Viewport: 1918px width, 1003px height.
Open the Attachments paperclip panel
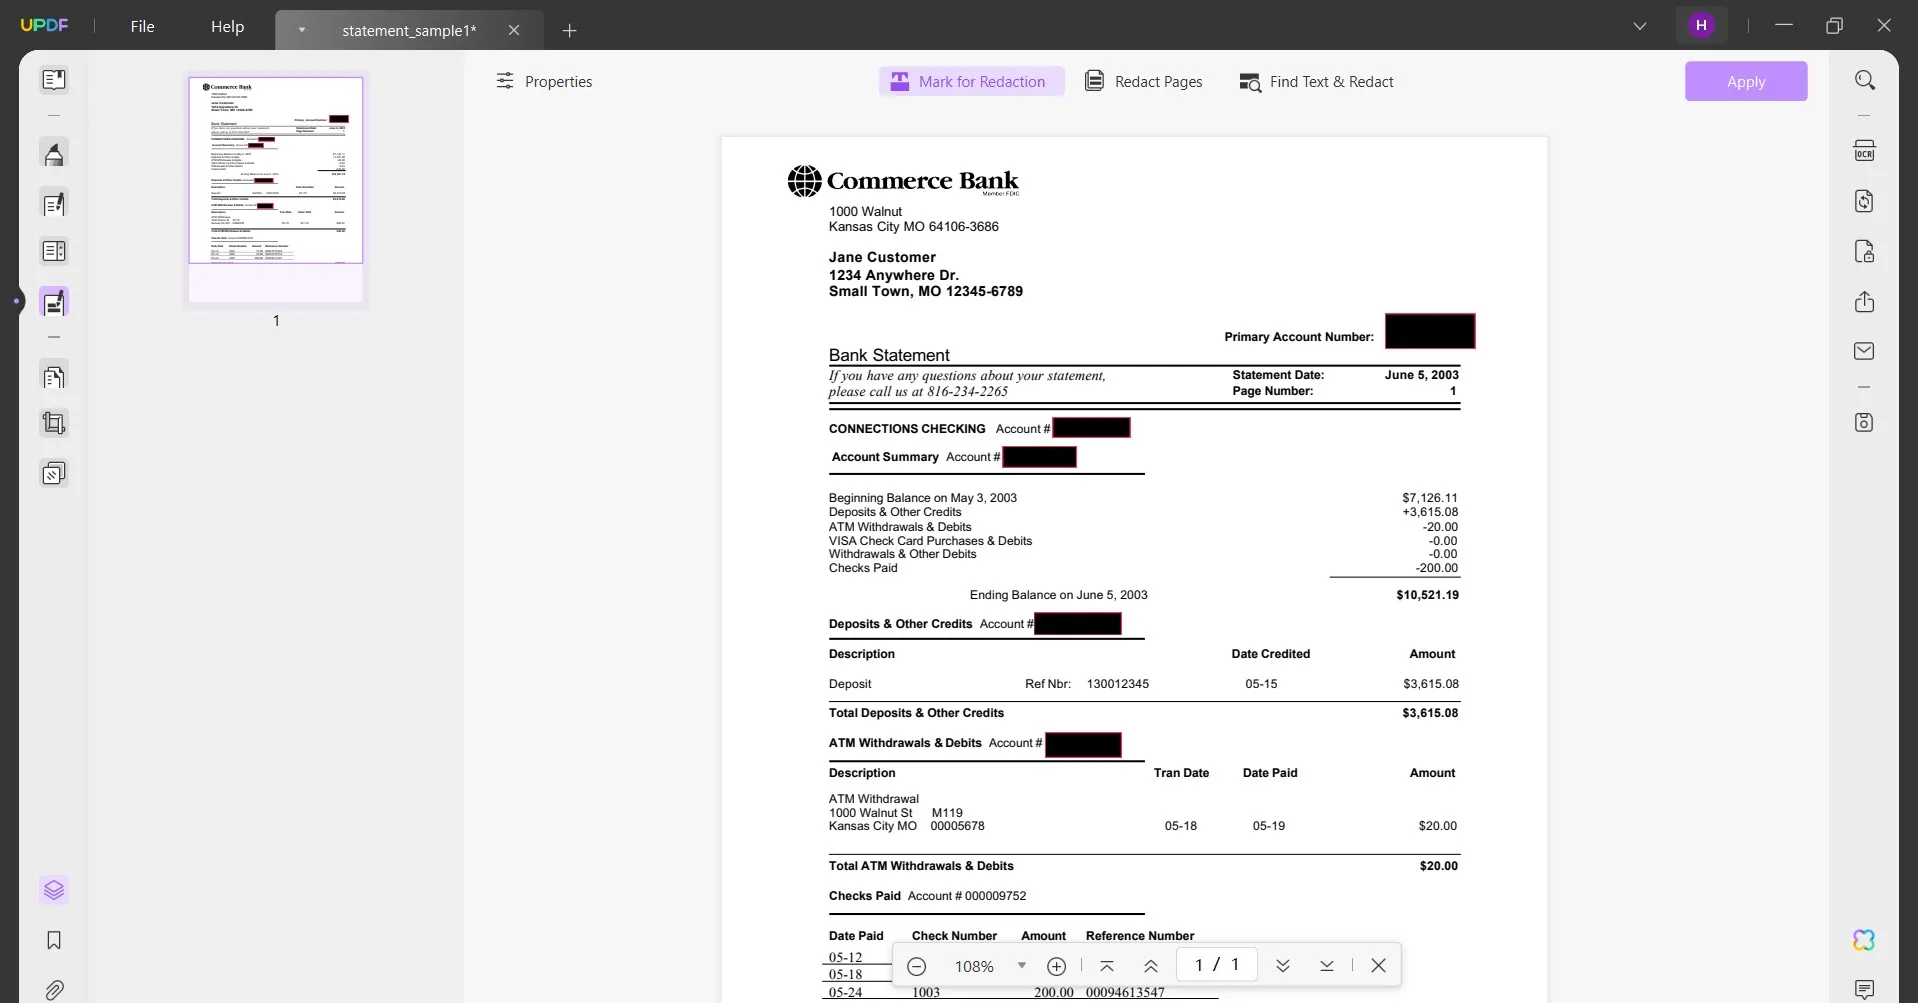[54, 990]
